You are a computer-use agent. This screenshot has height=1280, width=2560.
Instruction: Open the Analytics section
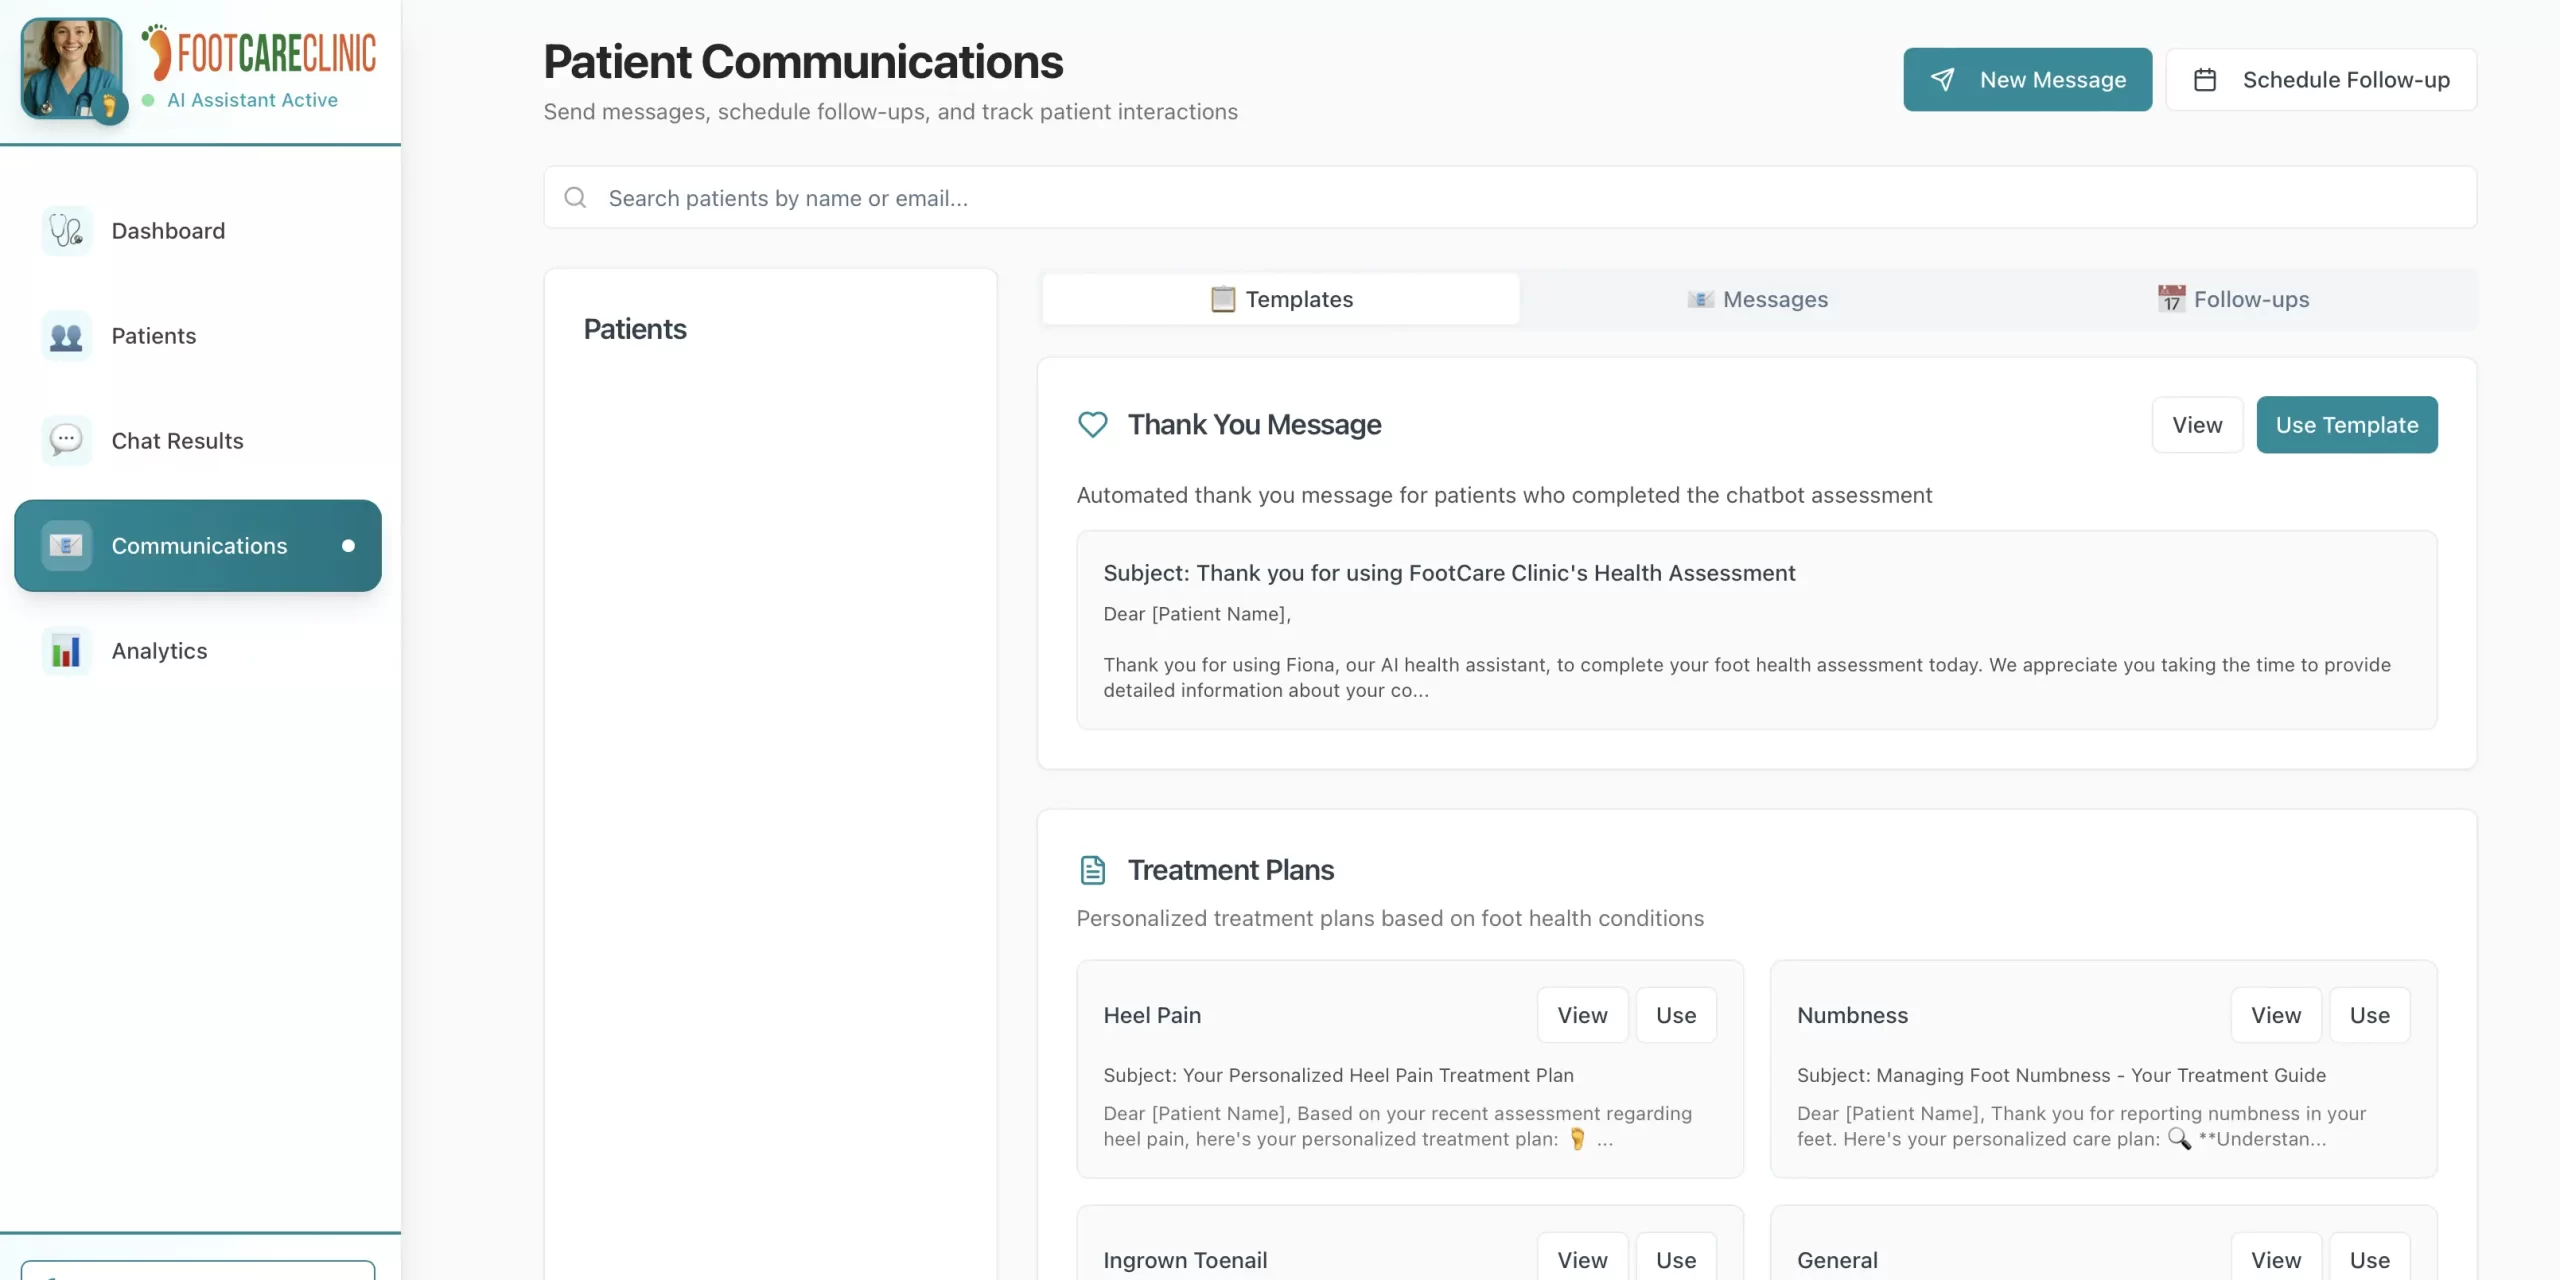198,651
